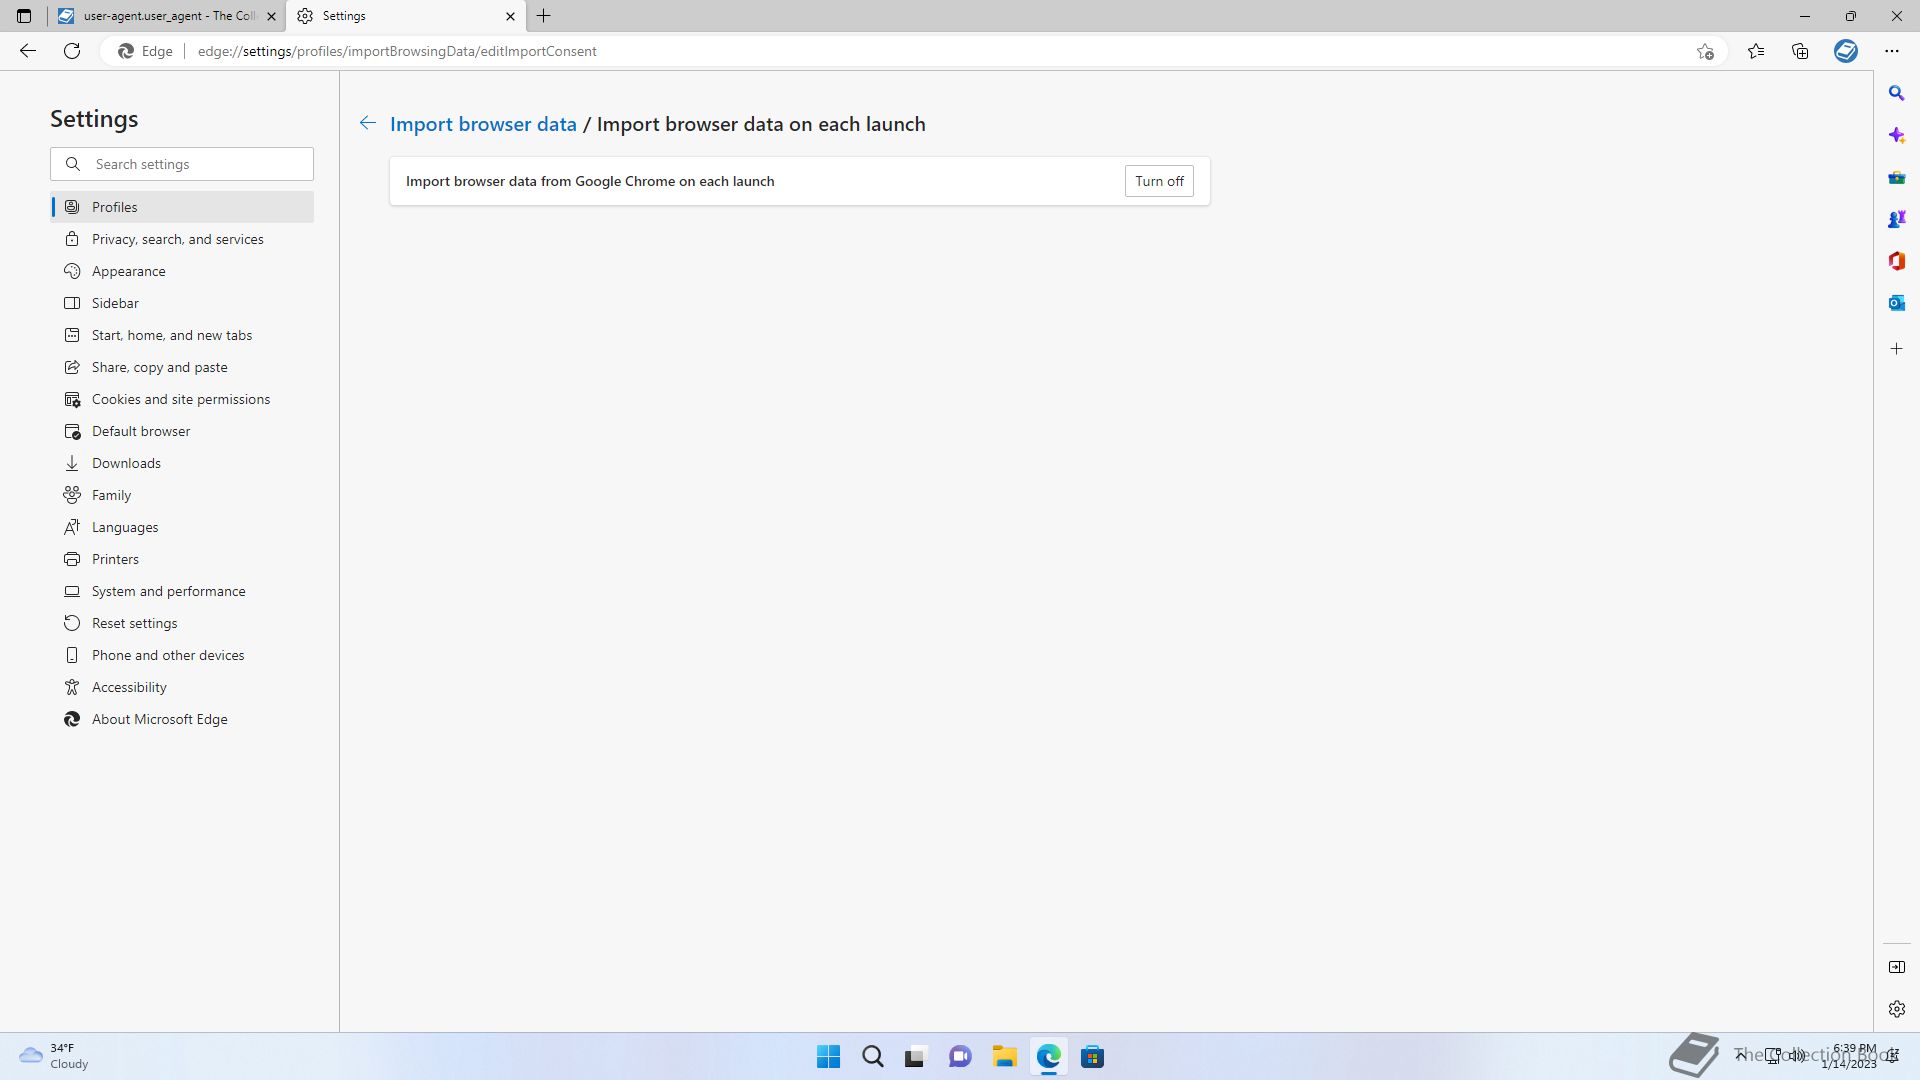Click the Edge site identity label in address bar
The width and height of the screenshot is (1920, 1080).
click(146, 51)
